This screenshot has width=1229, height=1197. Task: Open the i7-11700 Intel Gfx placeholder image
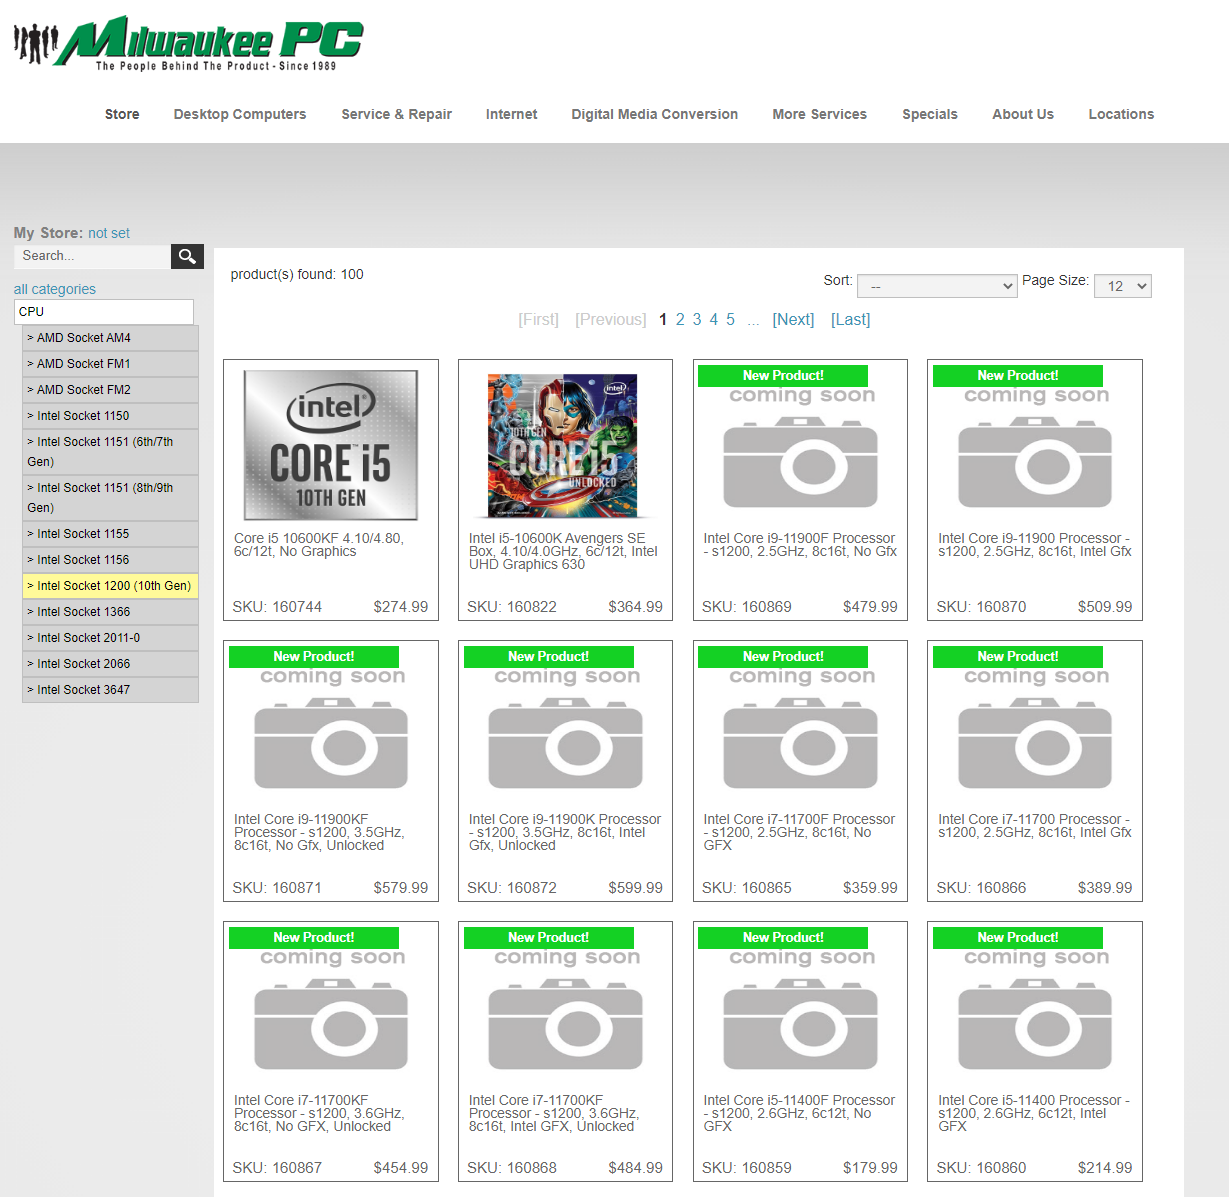click(x=1035, y=727)
